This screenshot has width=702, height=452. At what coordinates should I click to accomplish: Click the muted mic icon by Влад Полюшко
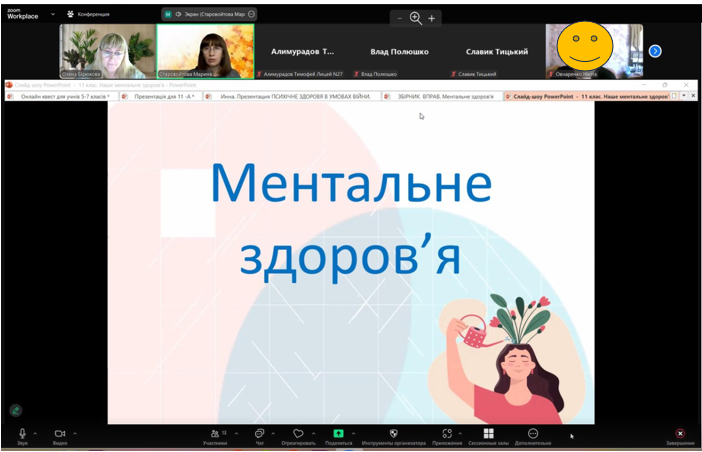point(356,74)
